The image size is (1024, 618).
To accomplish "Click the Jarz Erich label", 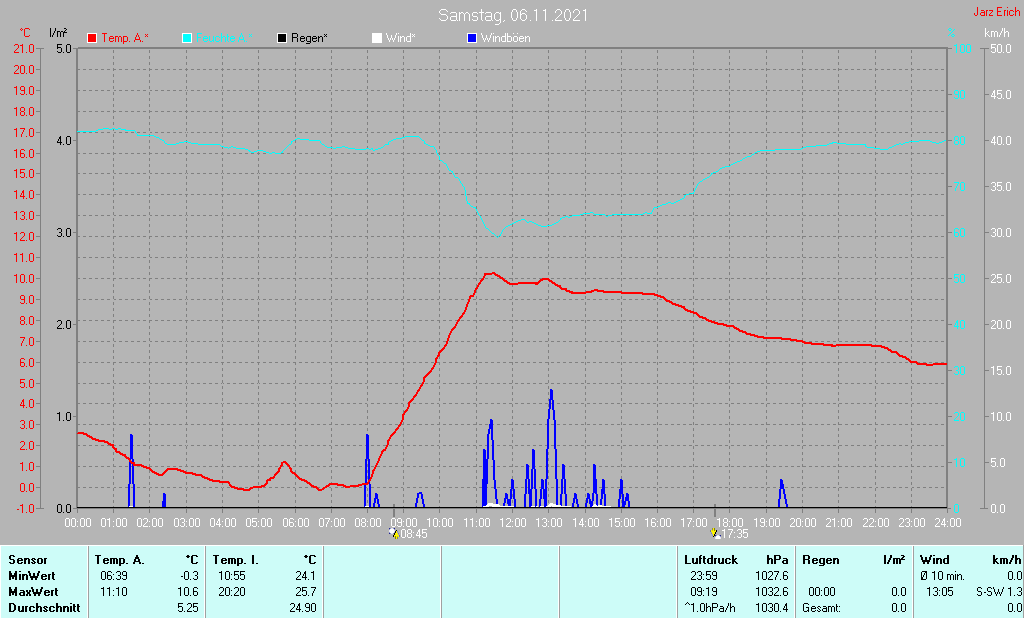I will pyautogui.click(x=996, y=13).
